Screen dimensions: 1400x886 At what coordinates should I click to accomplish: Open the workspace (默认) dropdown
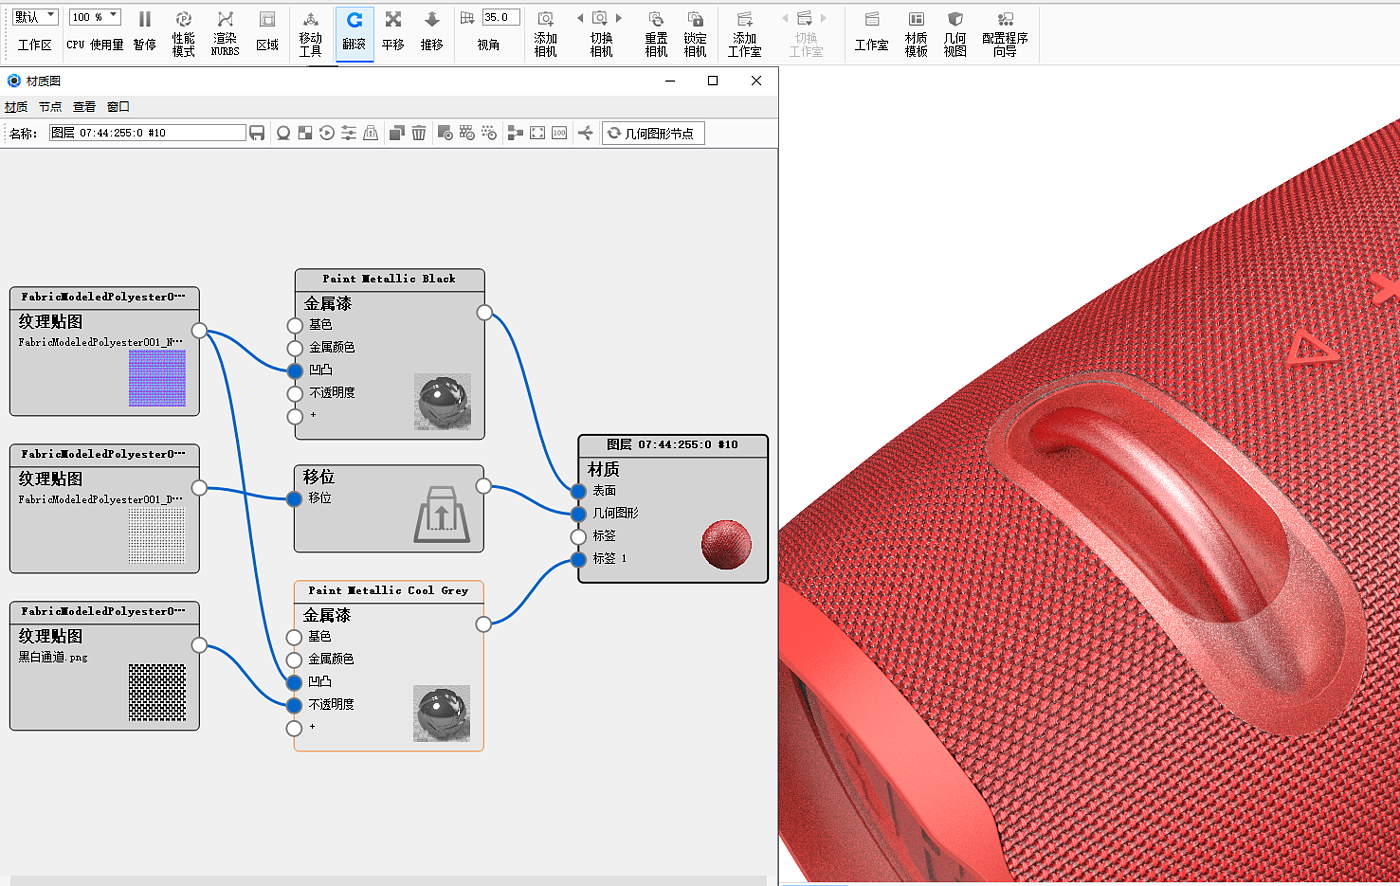(x=35, y=17)
